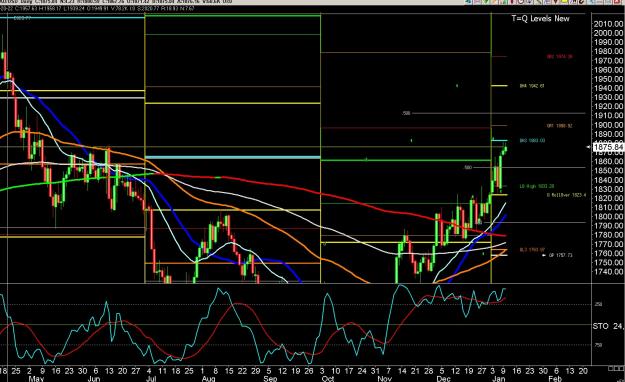This screenshot has height=382, width=625.
Task: Select the QP 1757.73 level label
Action: coord(561,255)
